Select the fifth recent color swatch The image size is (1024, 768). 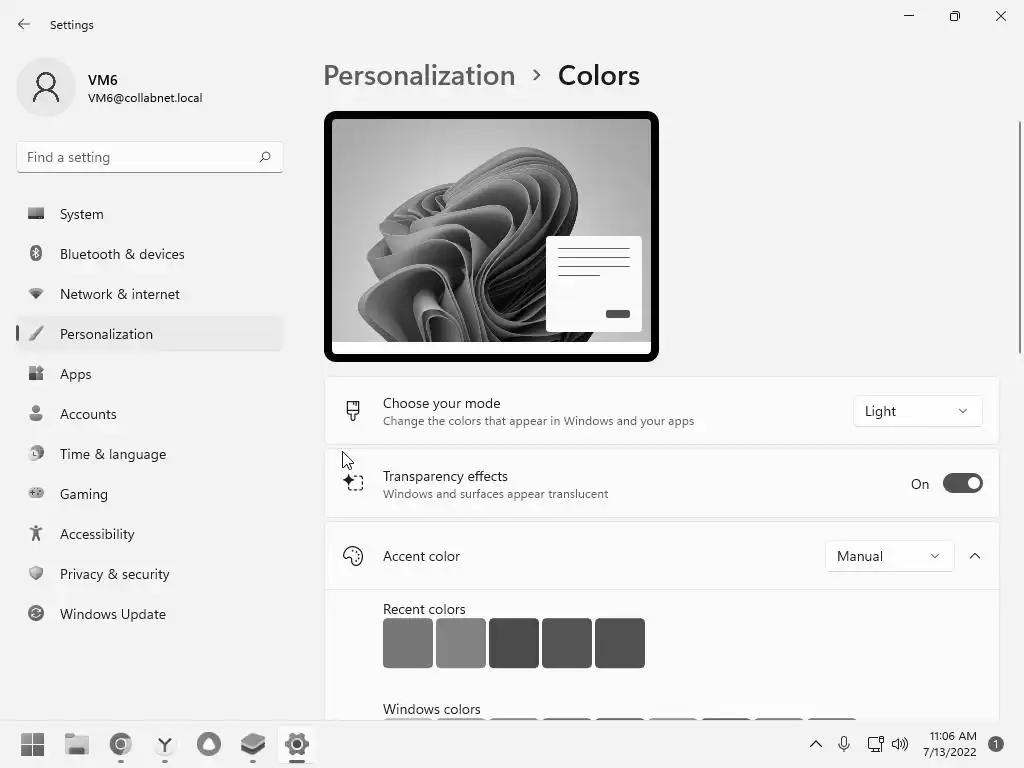tap(620, 643)
